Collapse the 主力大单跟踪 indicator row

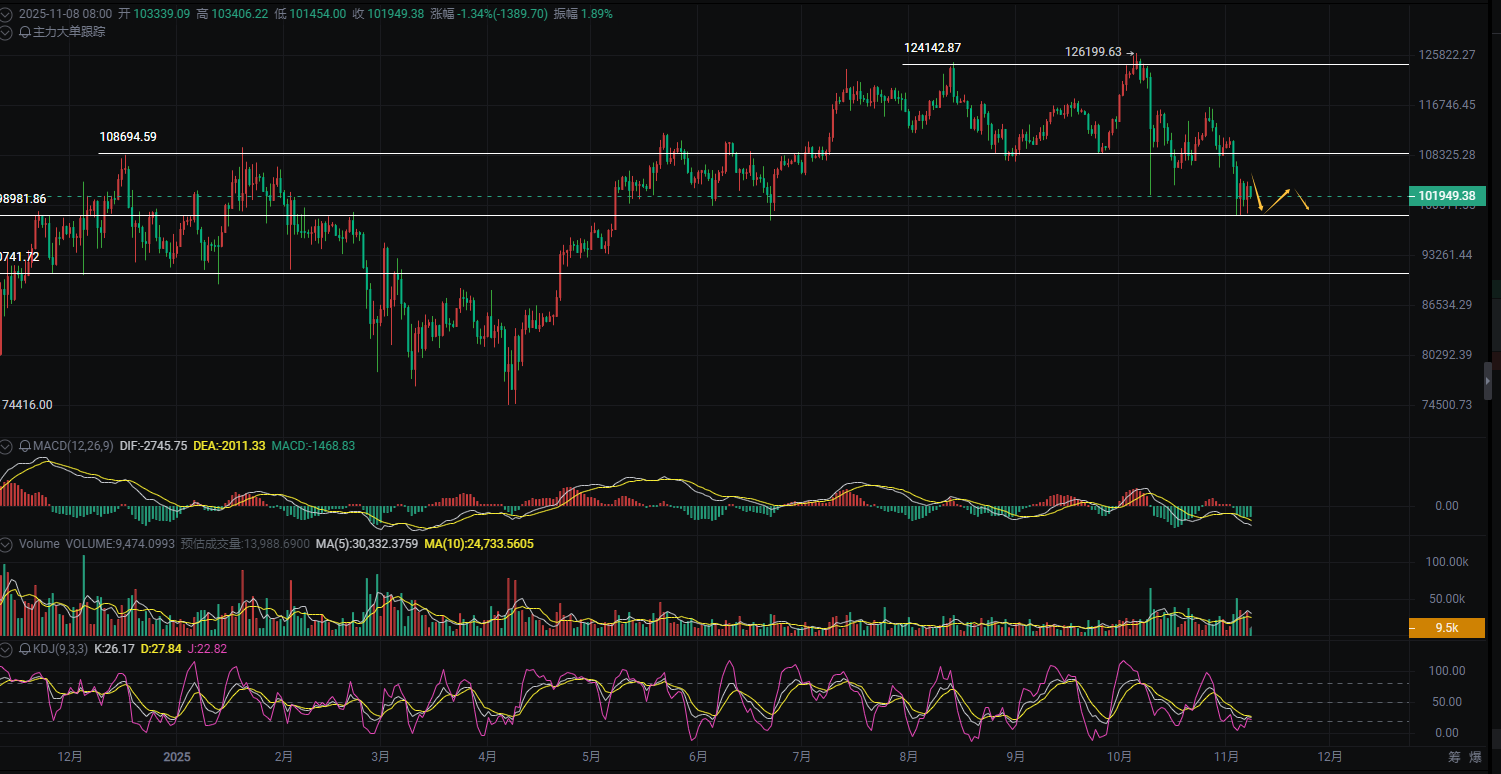(7, 32)
